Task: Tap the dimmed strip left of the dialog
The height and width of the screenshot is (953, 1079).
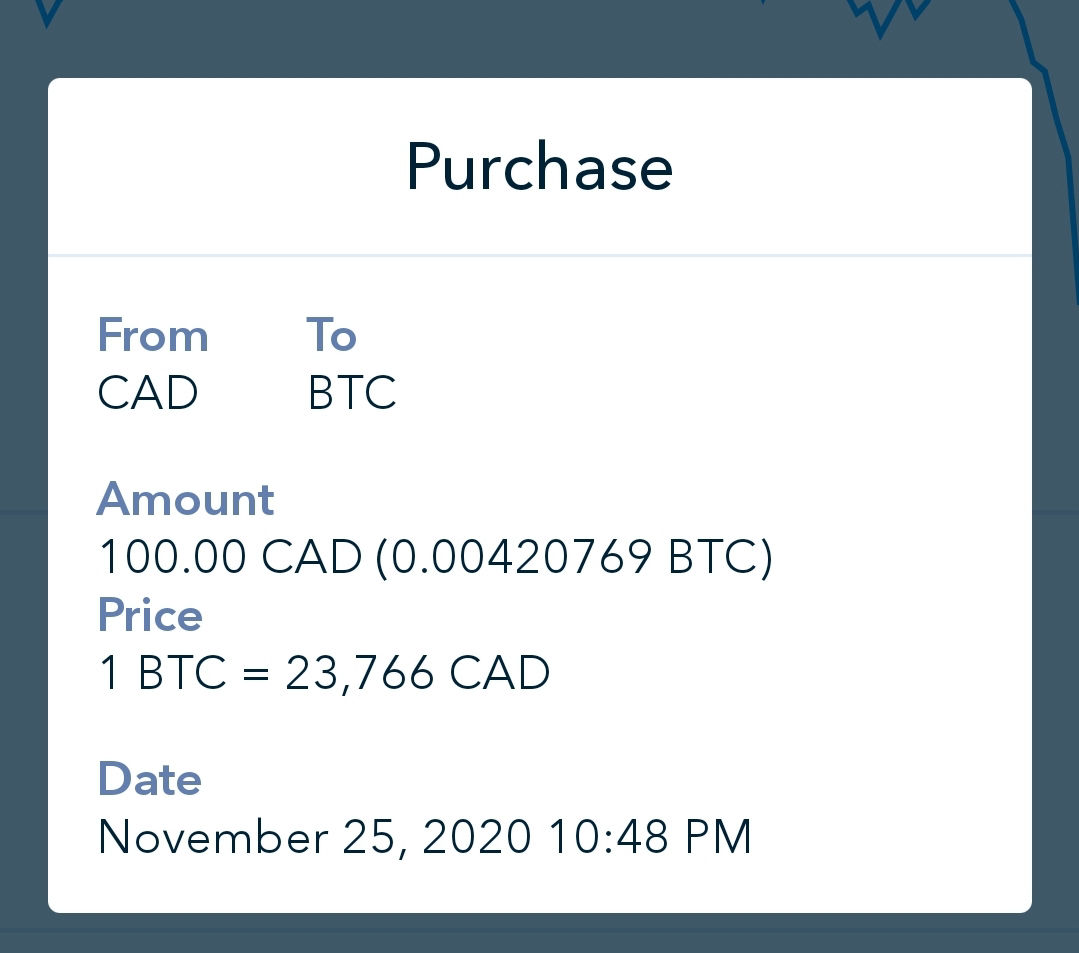Action: (x=23, y=500)
